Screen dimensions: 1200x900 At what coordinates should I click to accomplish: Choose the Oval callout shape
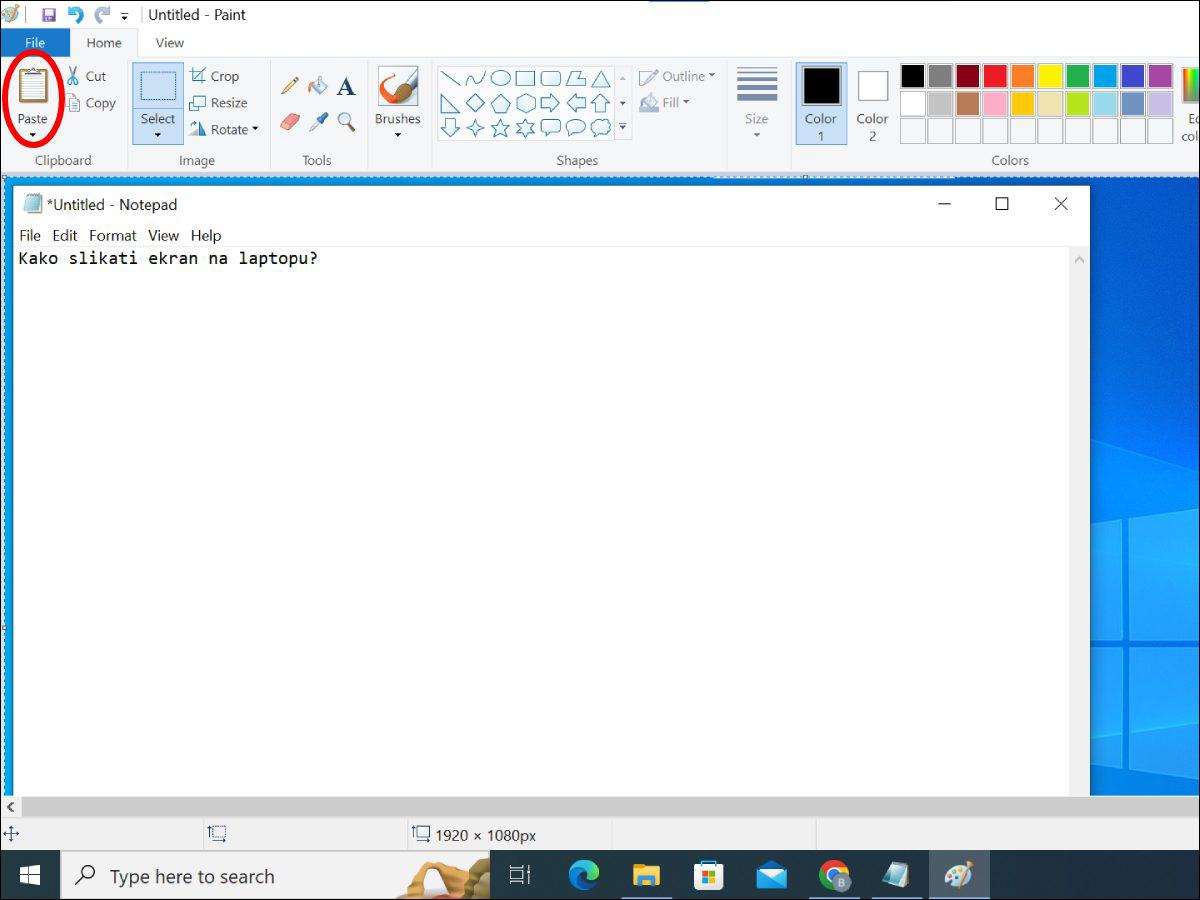pos(575,128)
